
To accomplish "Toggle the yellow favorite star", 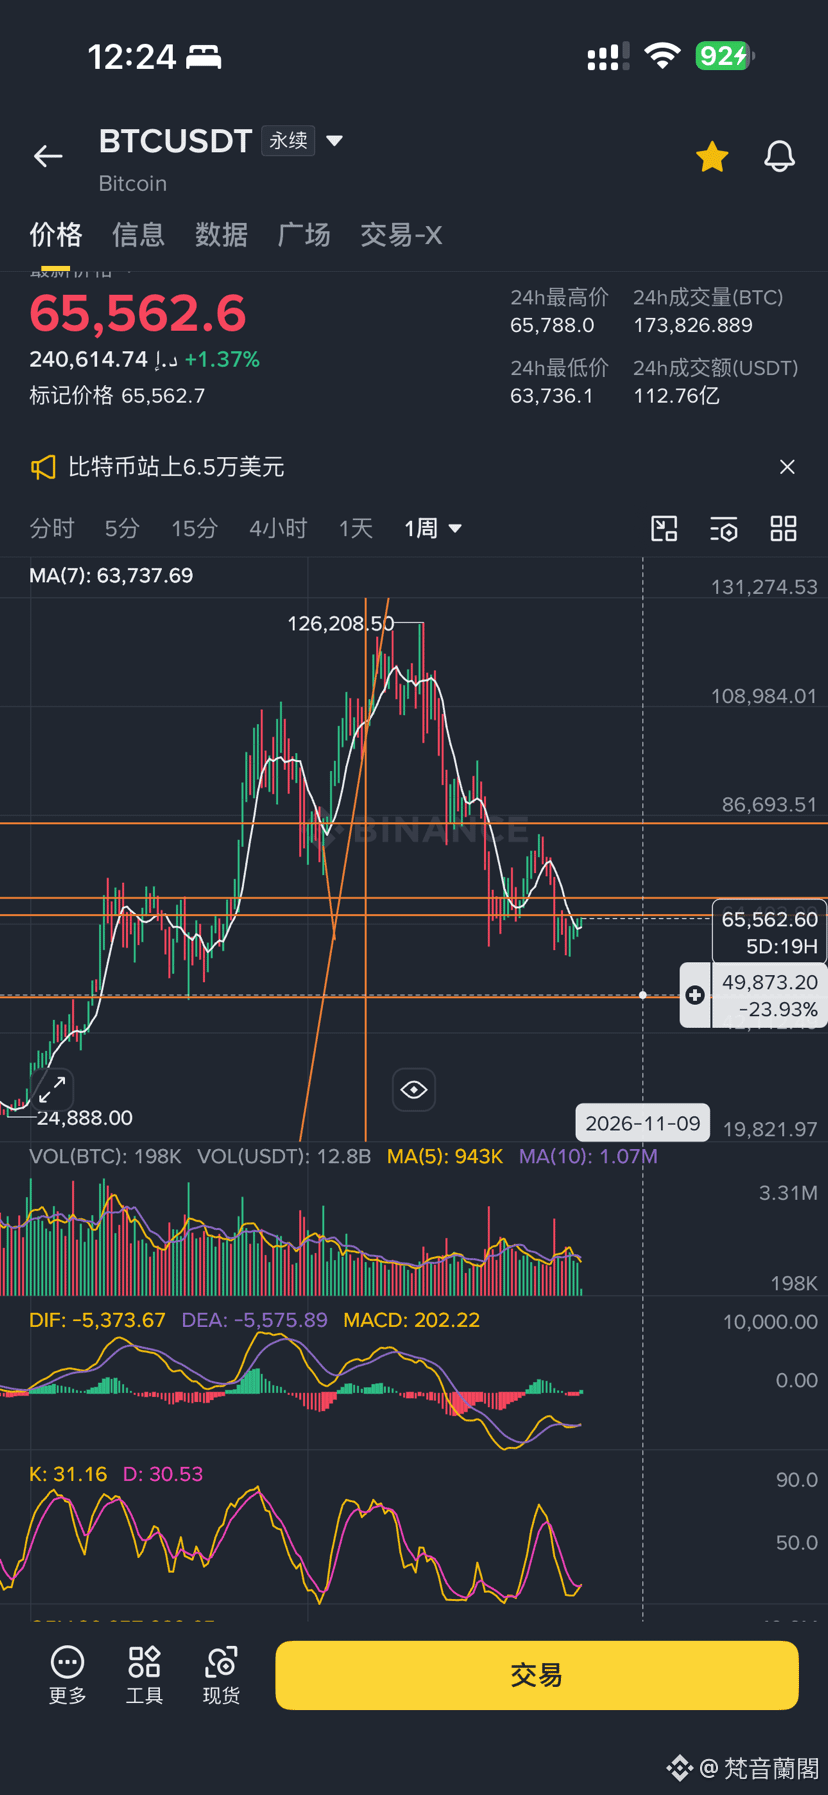I will (x=712, y=157).
